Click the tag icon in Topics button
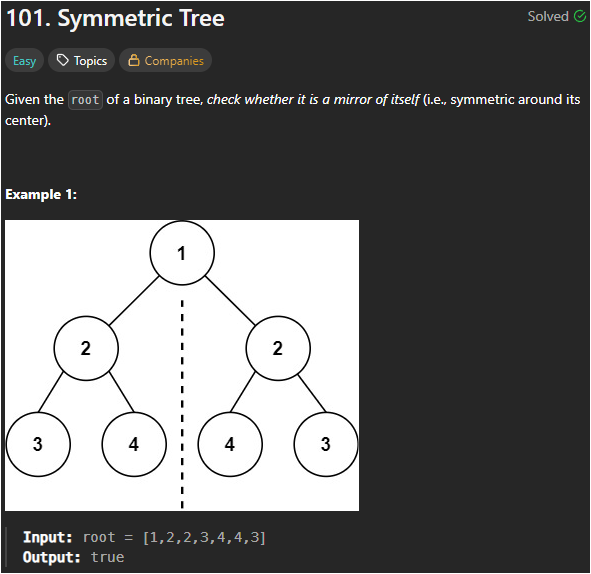The width and height of the screenshot is (591, 574). pos(62,60)
